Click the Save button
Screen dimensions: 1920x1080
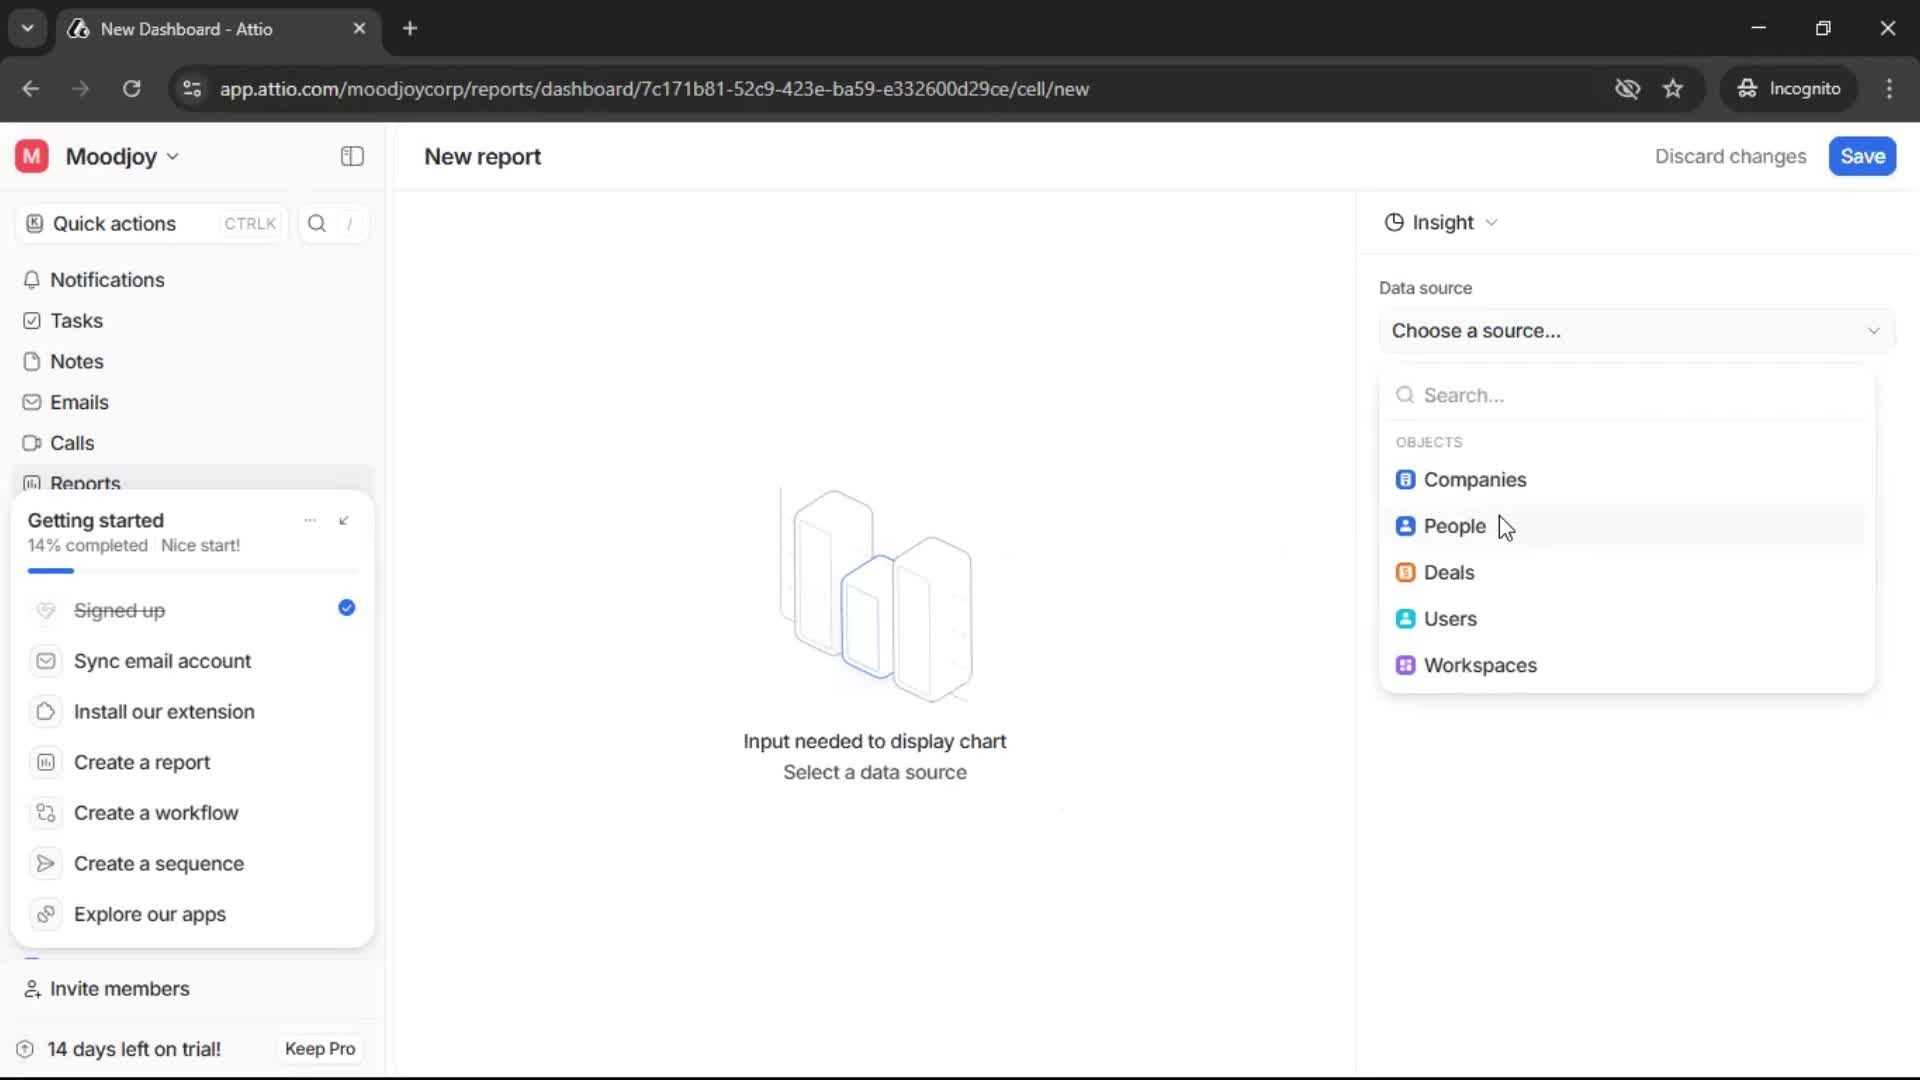tap(1861, 156)
